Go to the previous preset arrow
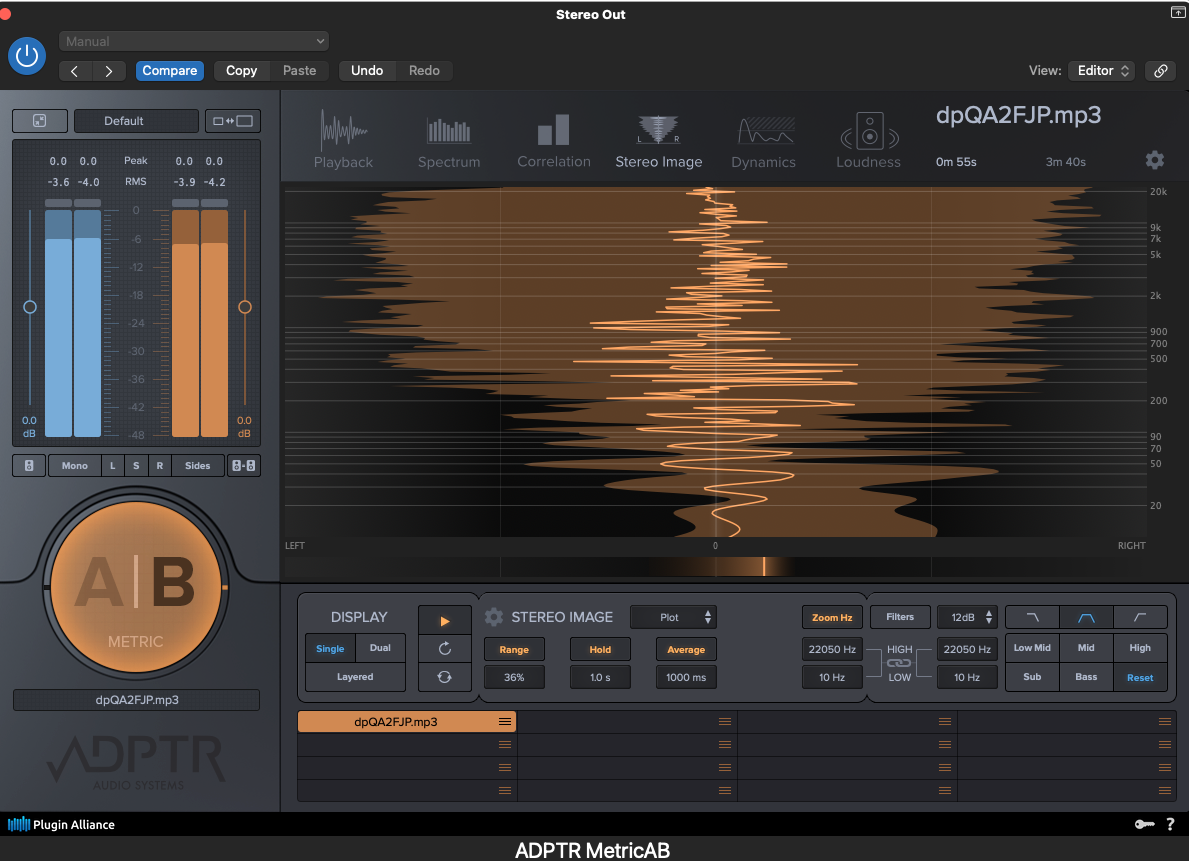 (x=74, y=71)
